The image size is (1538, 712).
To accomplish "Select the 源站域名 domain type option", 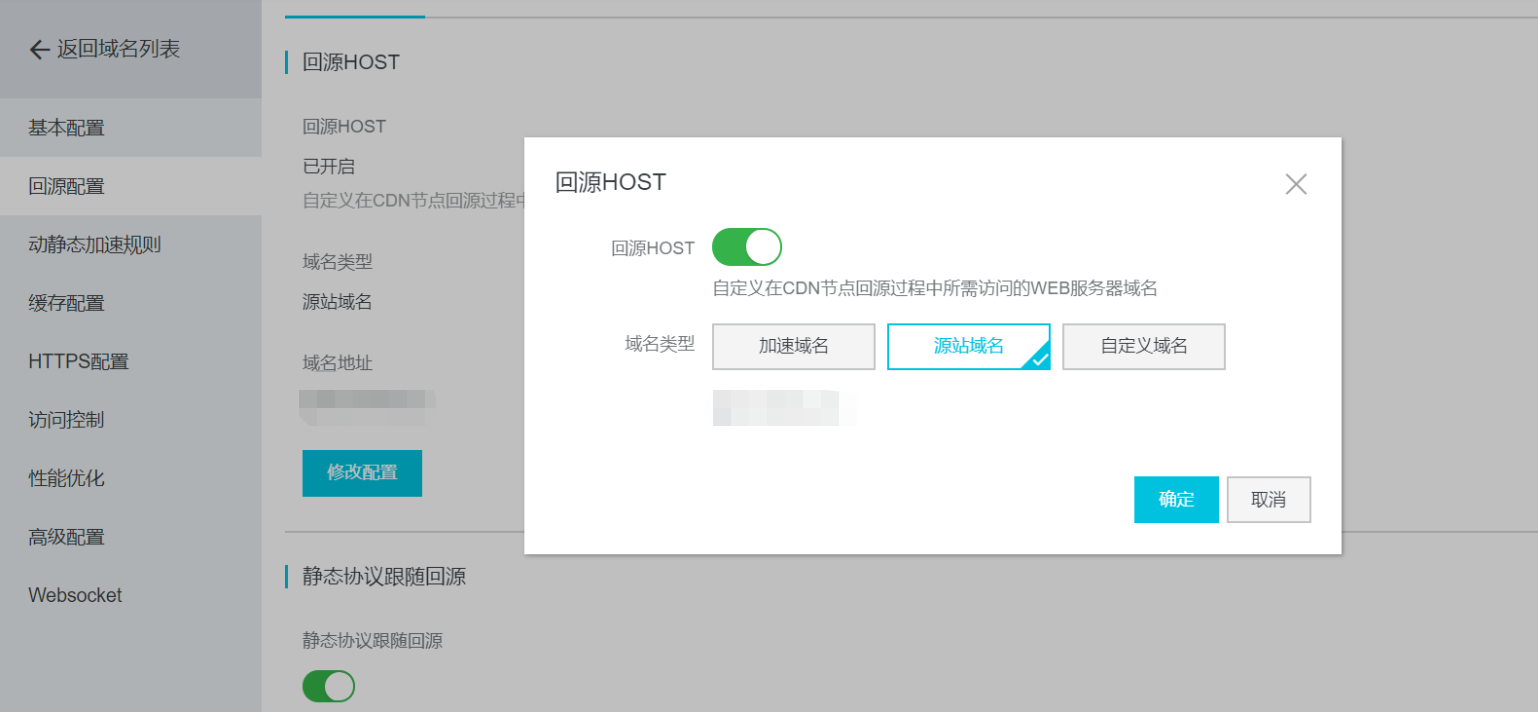I will (x=968, y=346).
